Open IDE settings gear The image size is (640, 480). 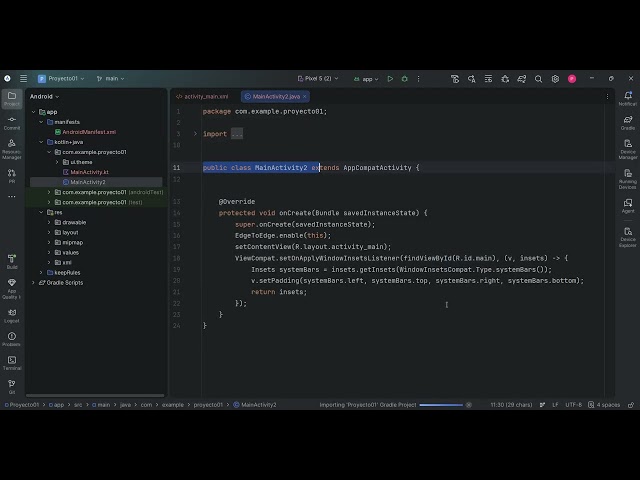[x=555, y=79]
